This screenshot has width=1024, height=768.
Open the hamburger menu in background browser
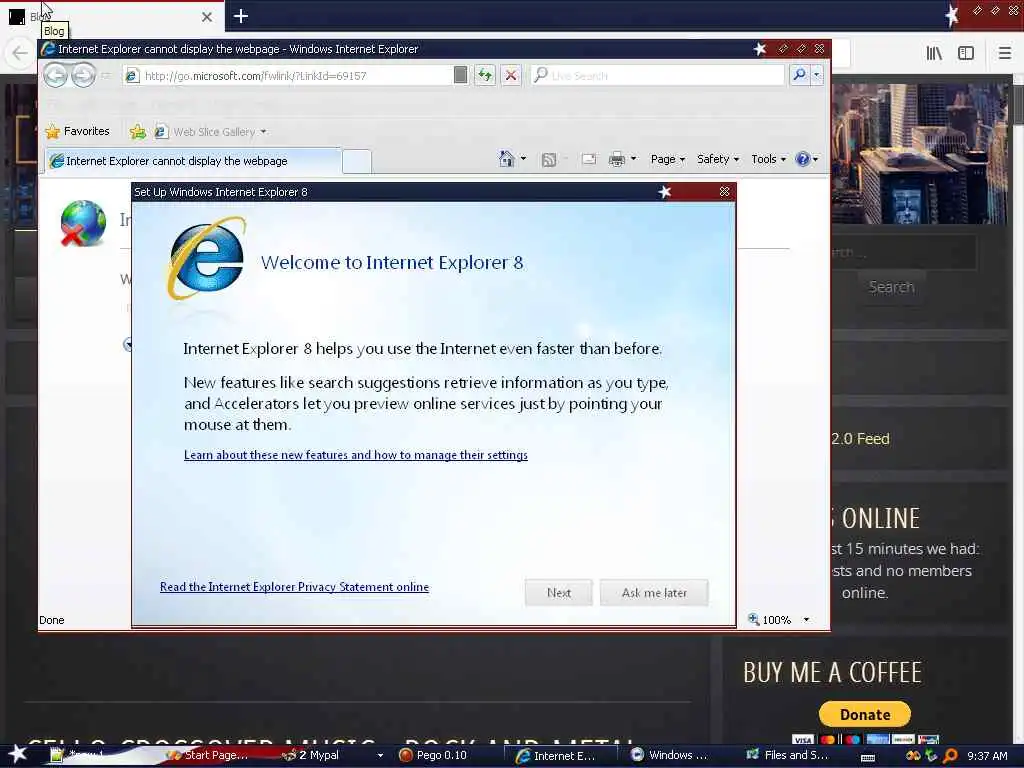[x=1005, y=53]
